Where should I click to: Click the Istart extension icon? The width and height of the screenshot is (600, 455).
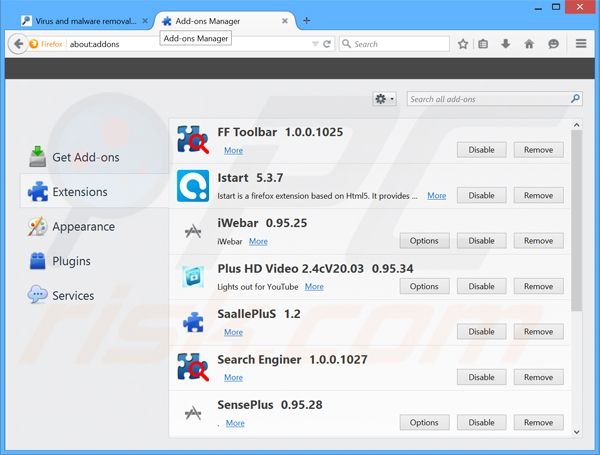193,186
